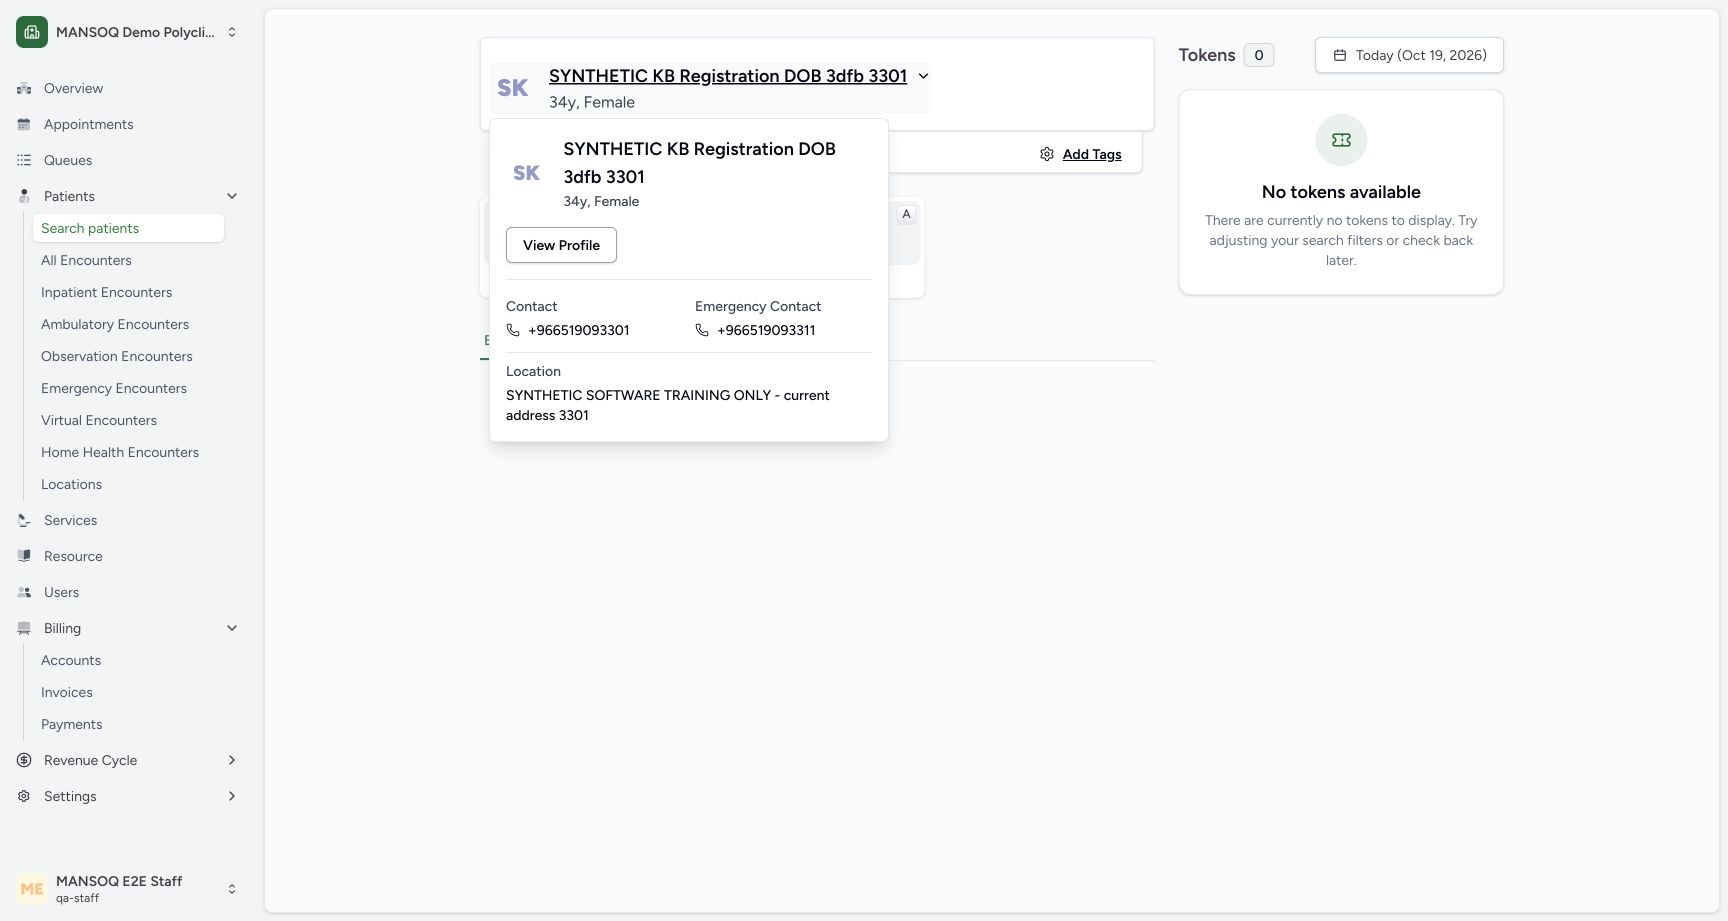The image size is (1728, 921).
Task: Click the patient name link in header
Action: pos(728,76)
